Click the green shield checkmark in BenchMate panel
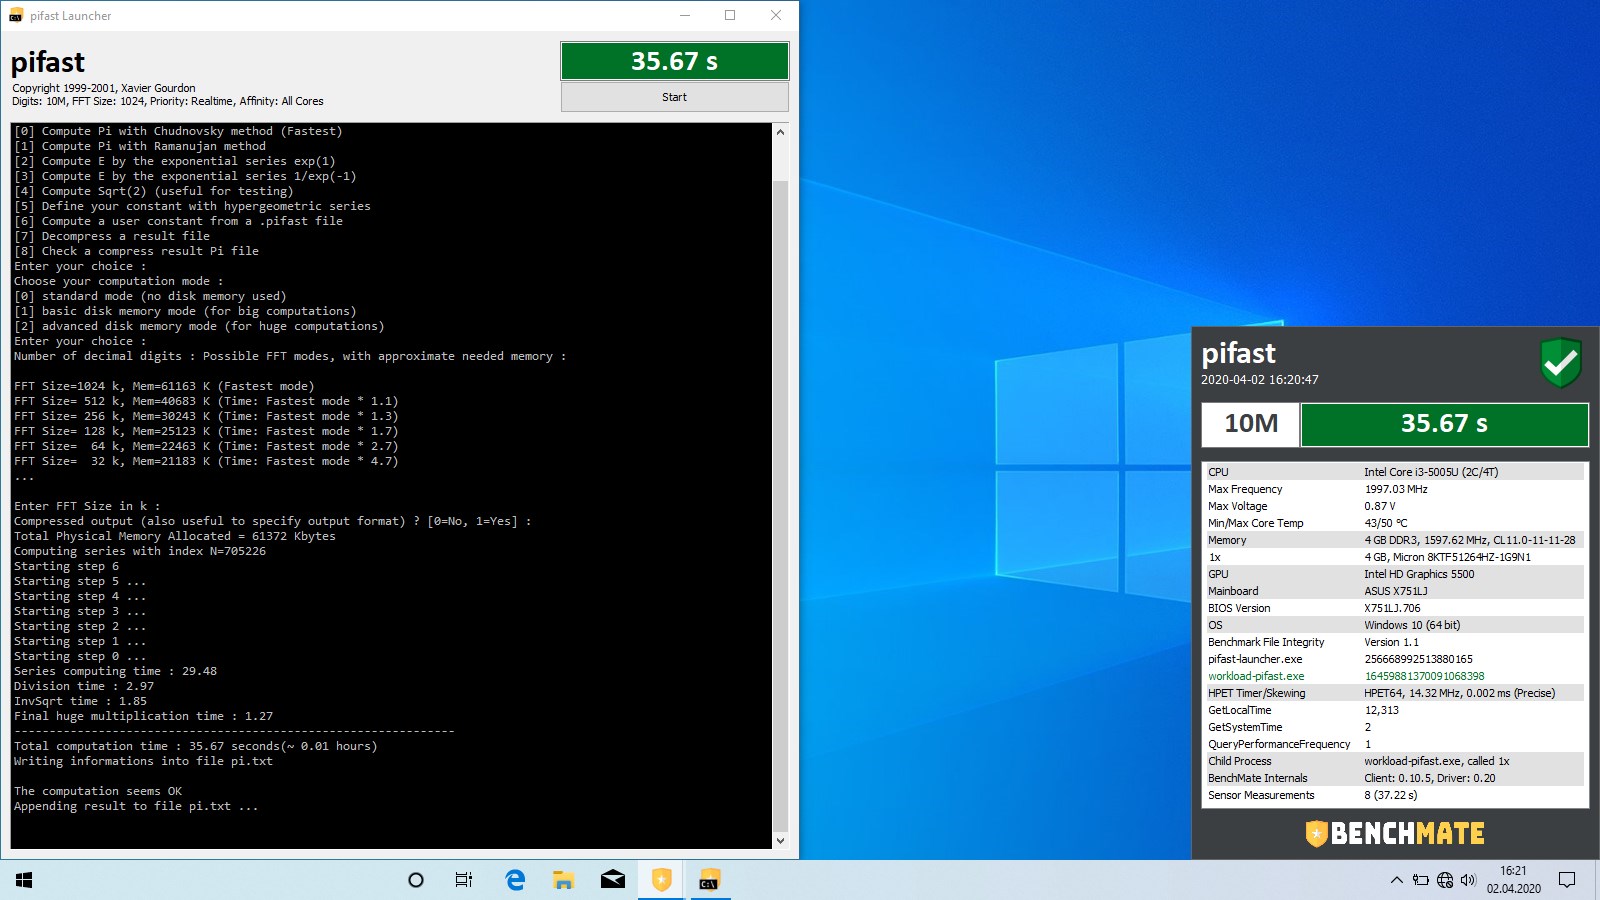 (x=1560, y=362)
